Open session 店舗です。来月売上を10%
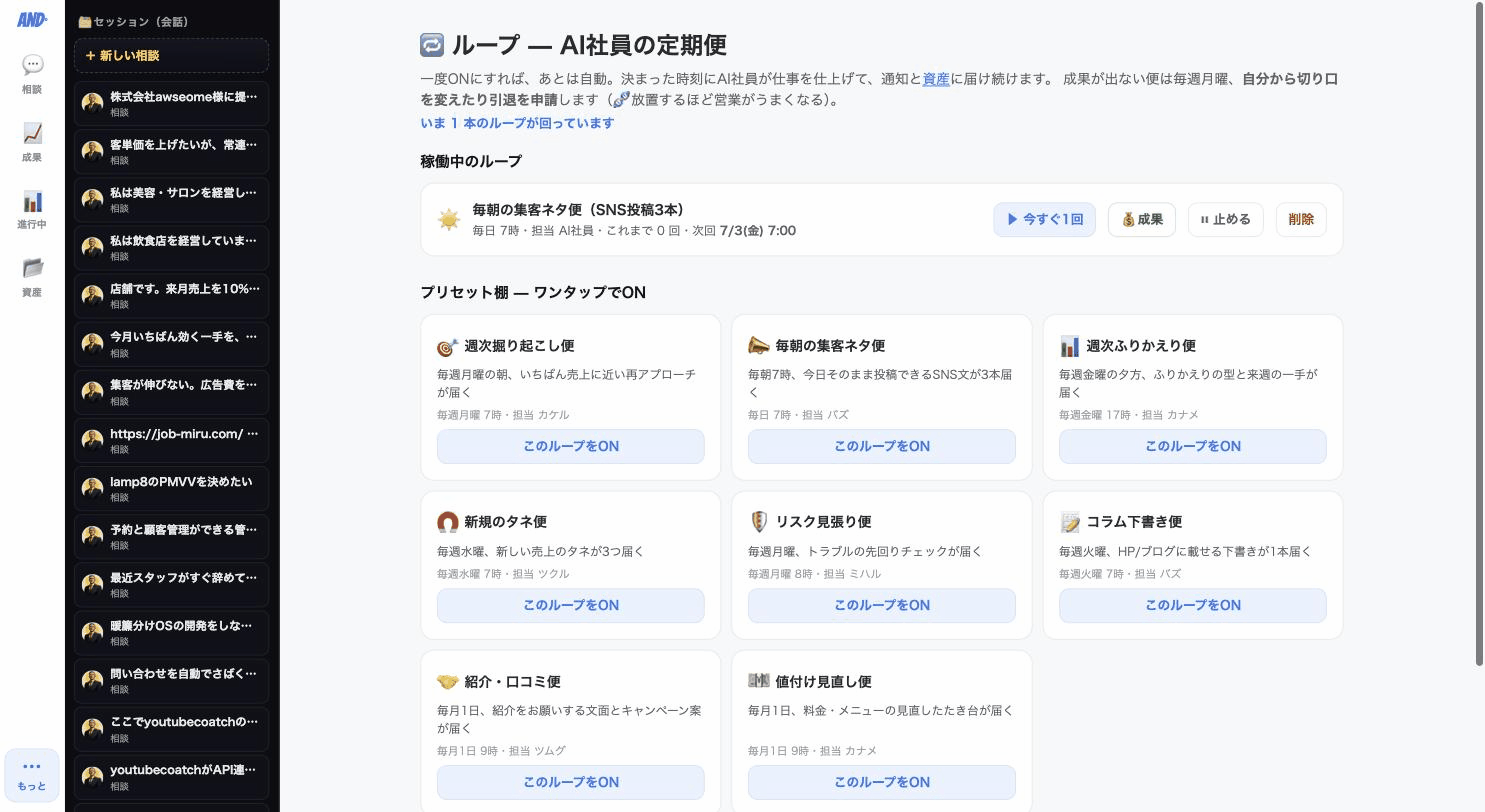Screen dimensions: 1485x812 (171, 295)
